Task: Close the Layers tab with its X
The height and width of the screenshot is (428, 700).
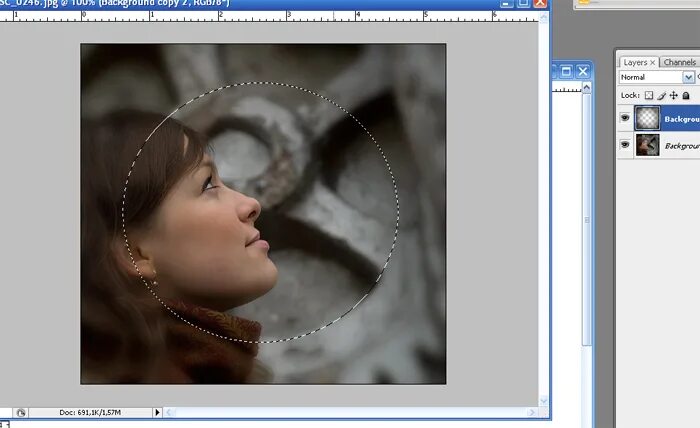Action: click(x=652, y=63)
